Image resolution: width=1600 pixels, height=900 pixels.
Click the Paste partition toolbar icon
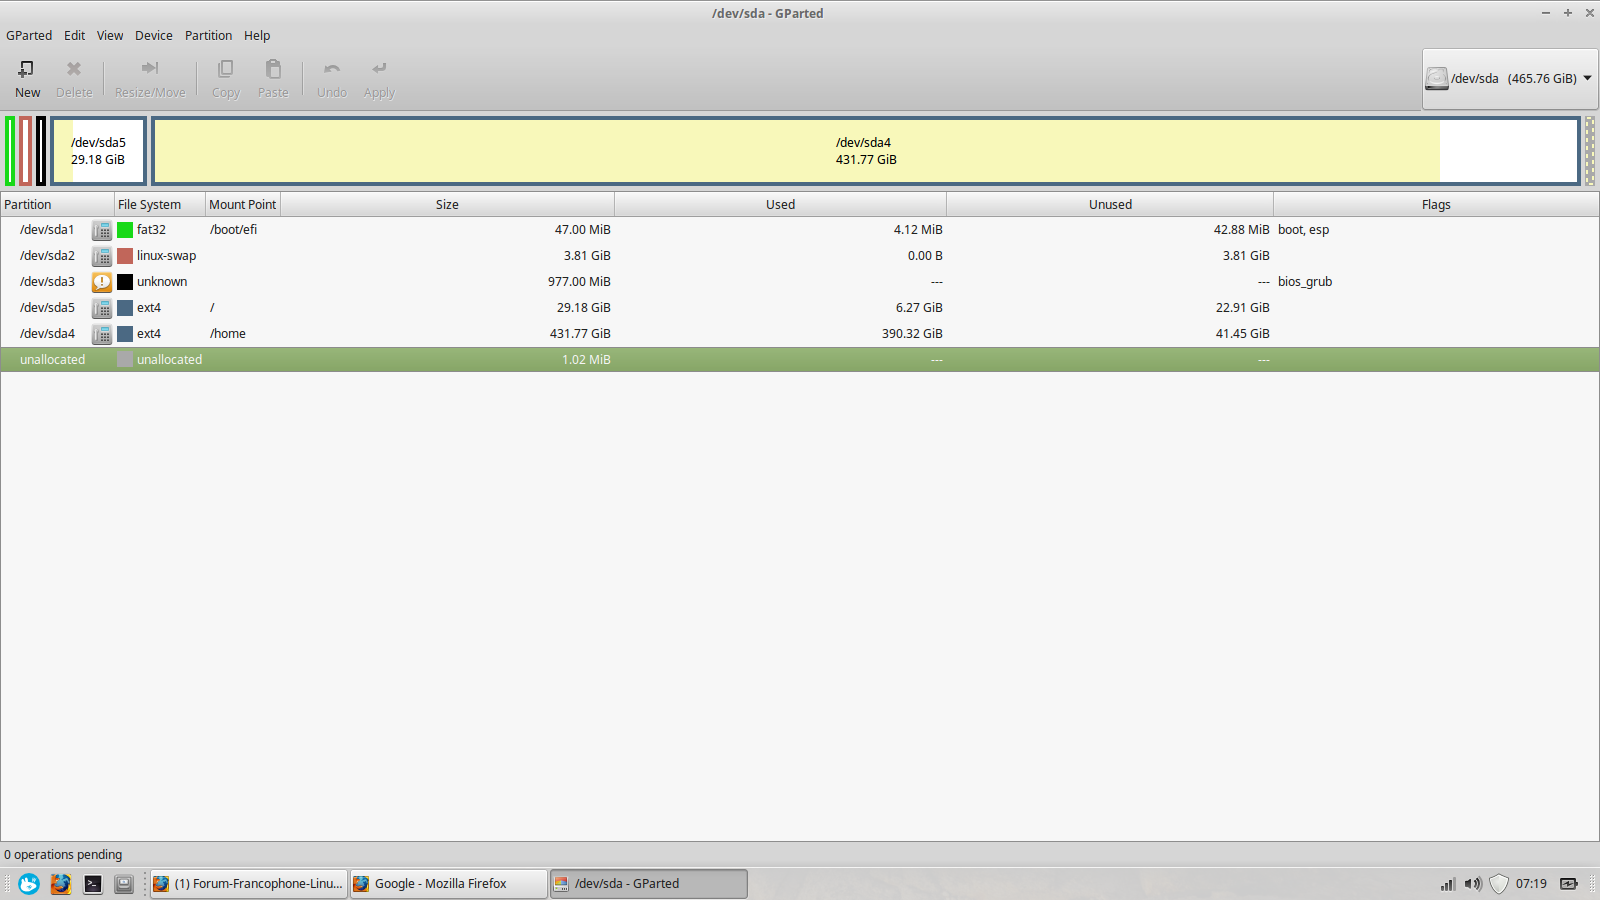pos(273,69)
